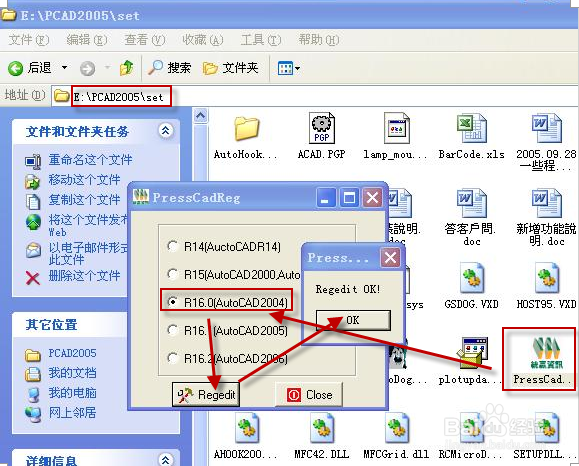Open the 工具(T) menu

coord(261,40)
